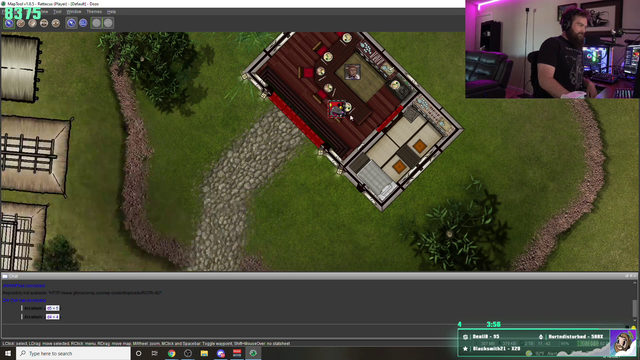The image size is (640, 360).
Task: Open the Windows Start menu
Action: [x=8, y=353]
